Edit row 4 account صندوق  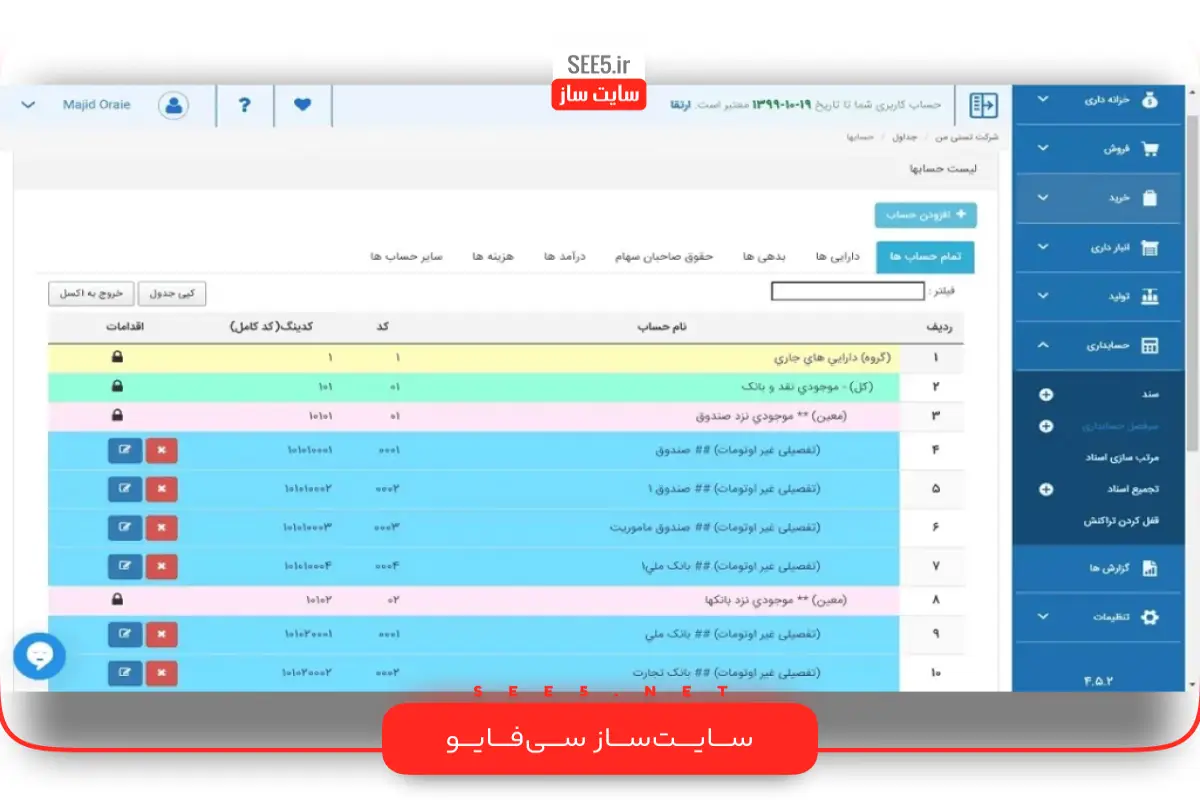coord(124,450)
